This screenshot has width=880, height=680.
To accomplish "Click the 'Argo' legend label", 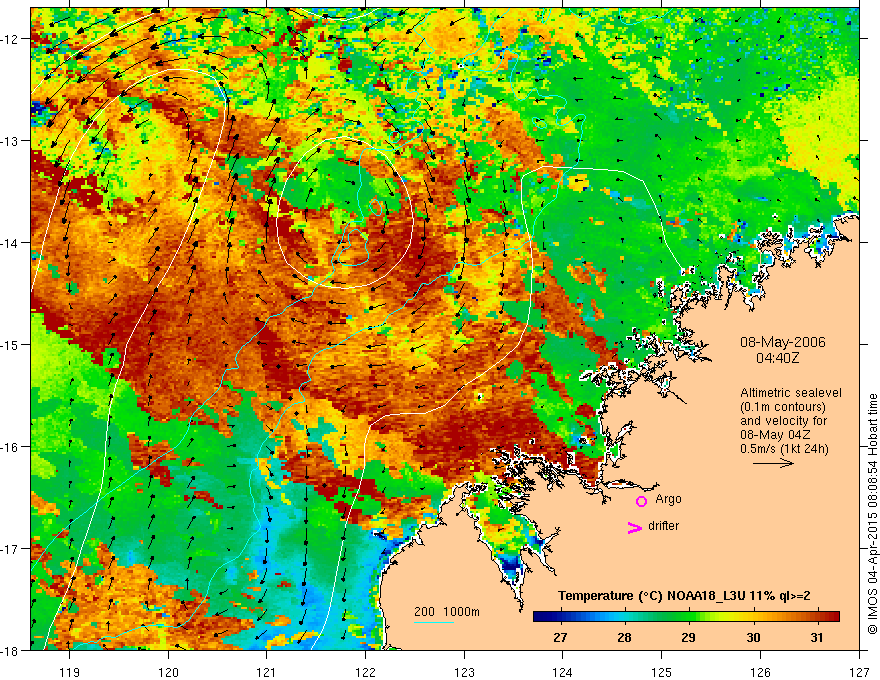I will pos(668,499).
